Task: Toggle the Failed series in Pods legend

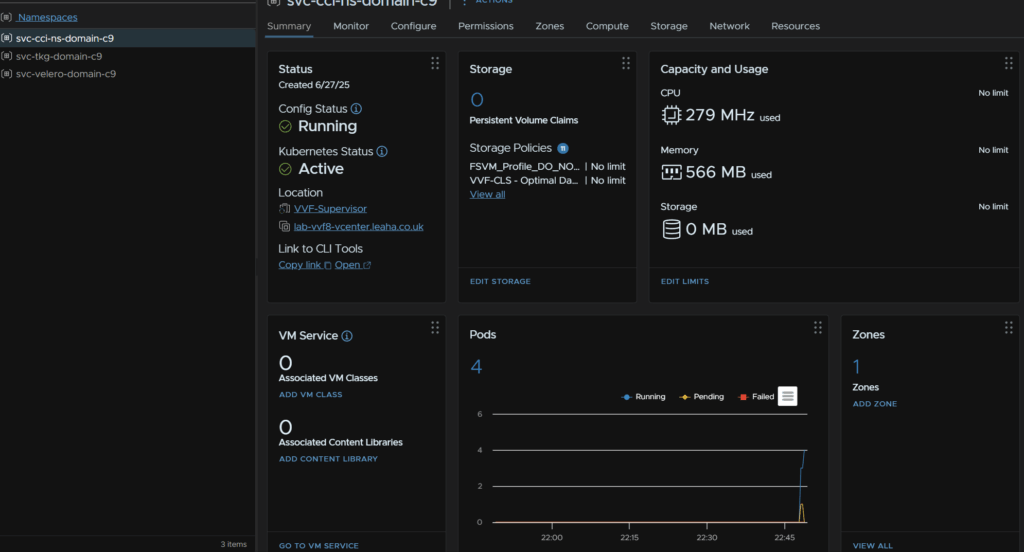Action: [756, 397]
